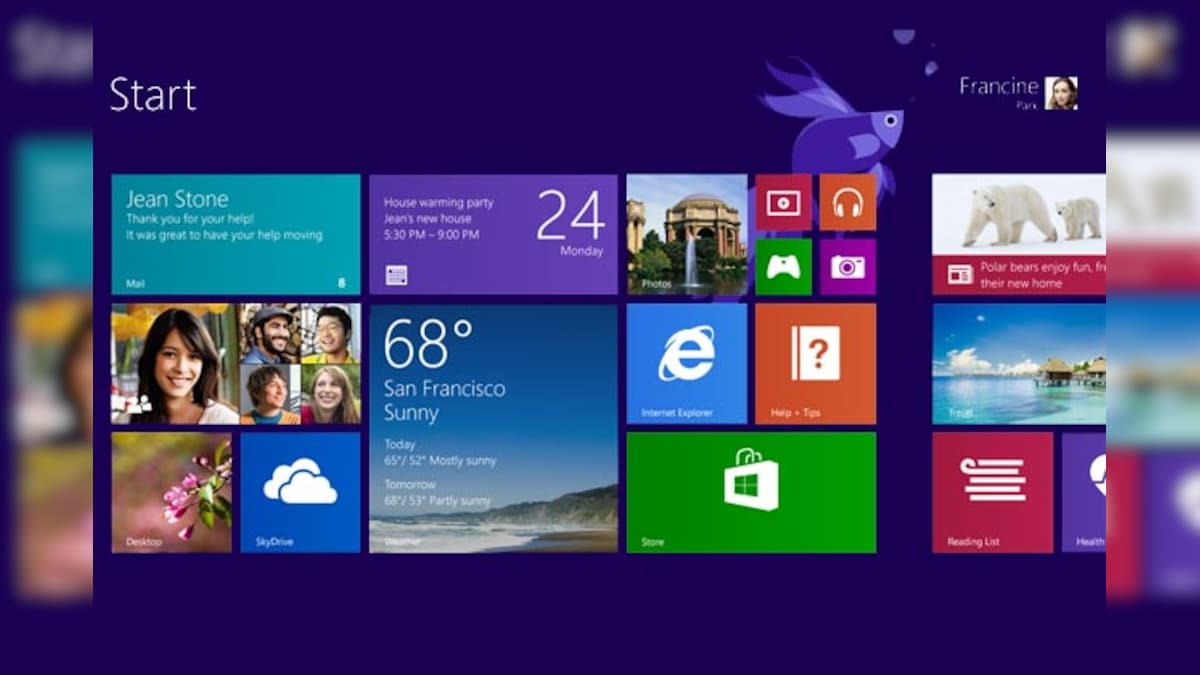Open the Photos tile
The height and width of the screenshot is (675, 1200).
coord(686,233)
